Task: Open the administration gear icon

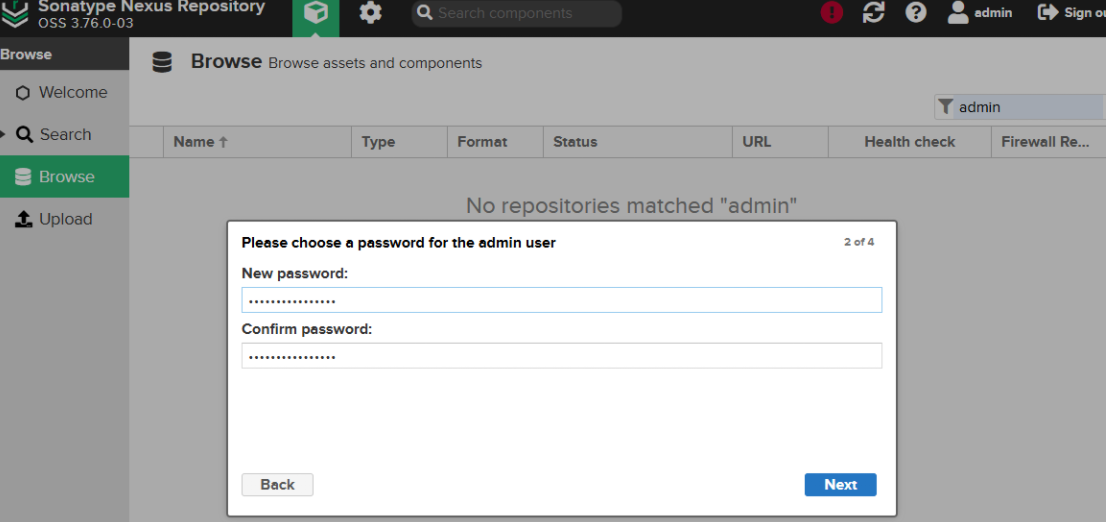Action: (x=370, y=13)
